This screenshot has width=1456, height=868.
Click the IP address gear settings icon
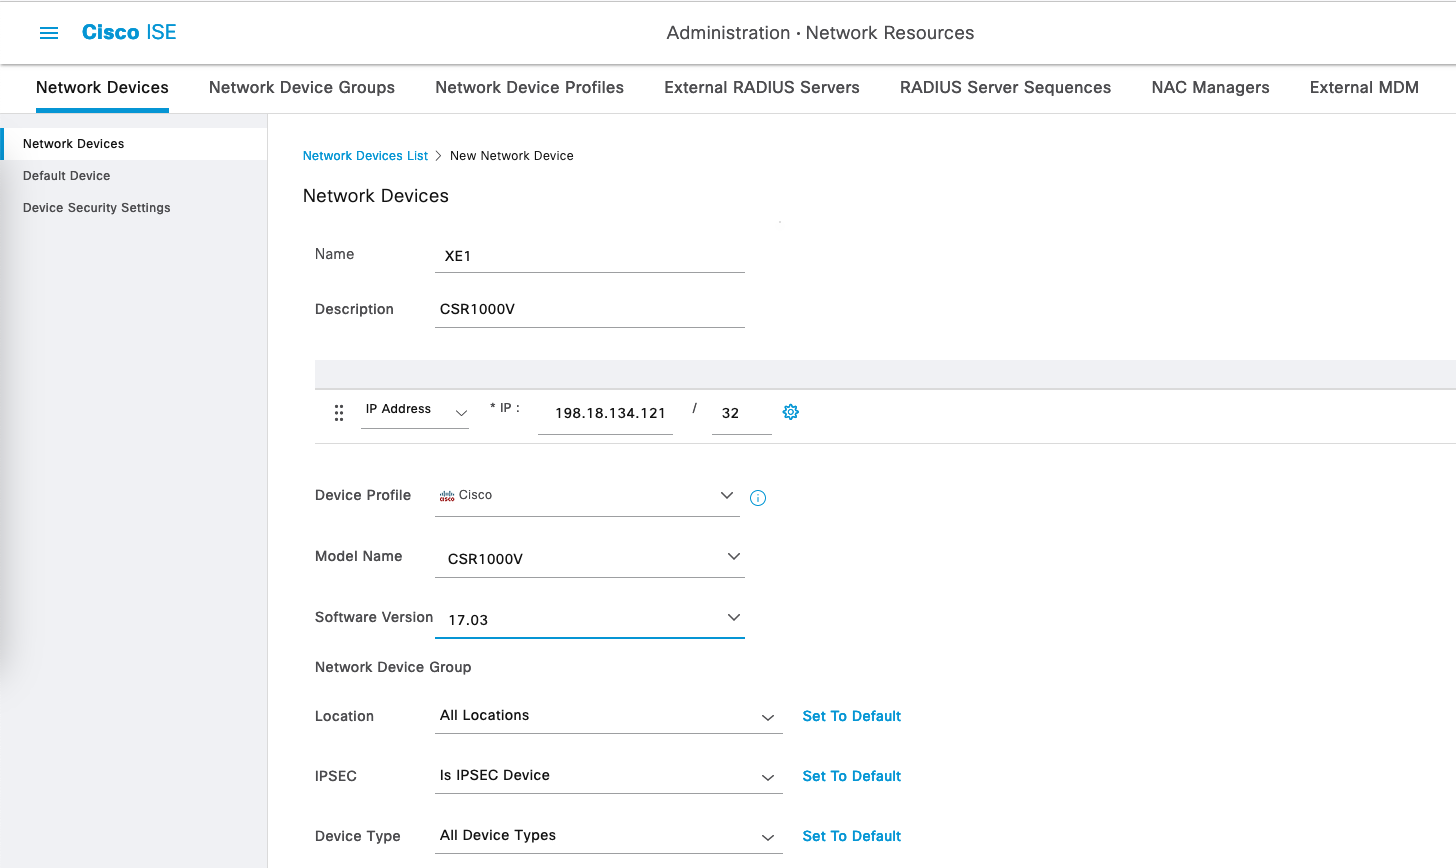(x=791, y=412)
